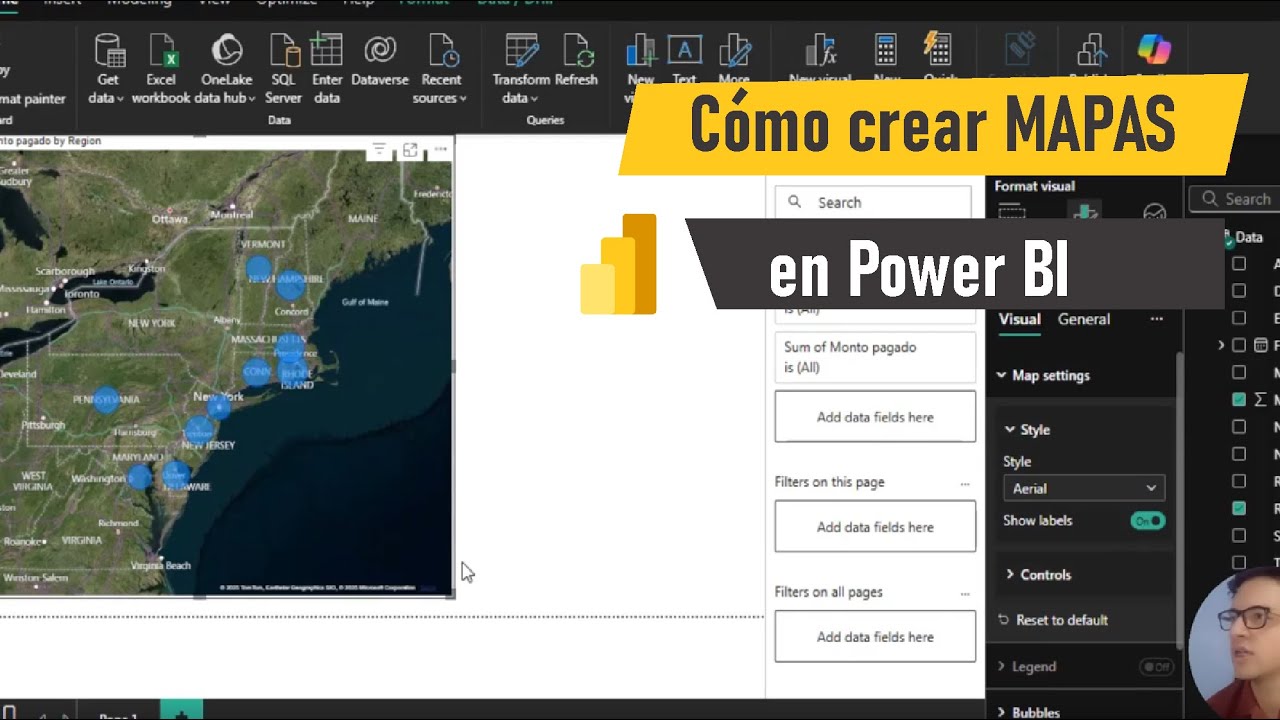Click the Format pane vertical scrollbar
The height and width of the screenshot is (720, 1280).
[x=1179, y=500]
